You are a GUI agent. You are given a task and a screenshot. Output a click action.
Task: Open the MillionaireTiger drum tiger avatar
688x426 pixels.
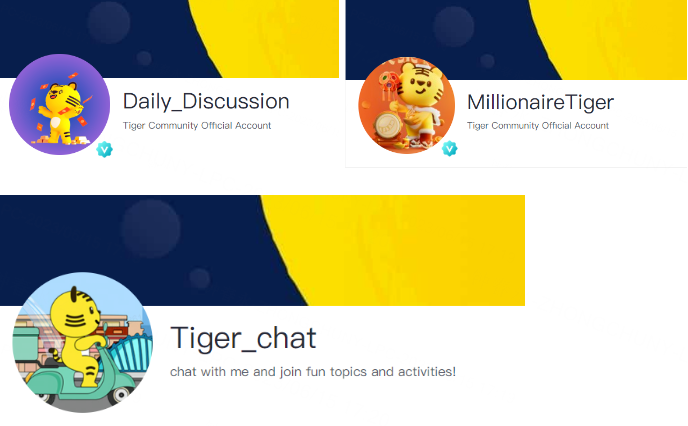(x=406, y=105)
